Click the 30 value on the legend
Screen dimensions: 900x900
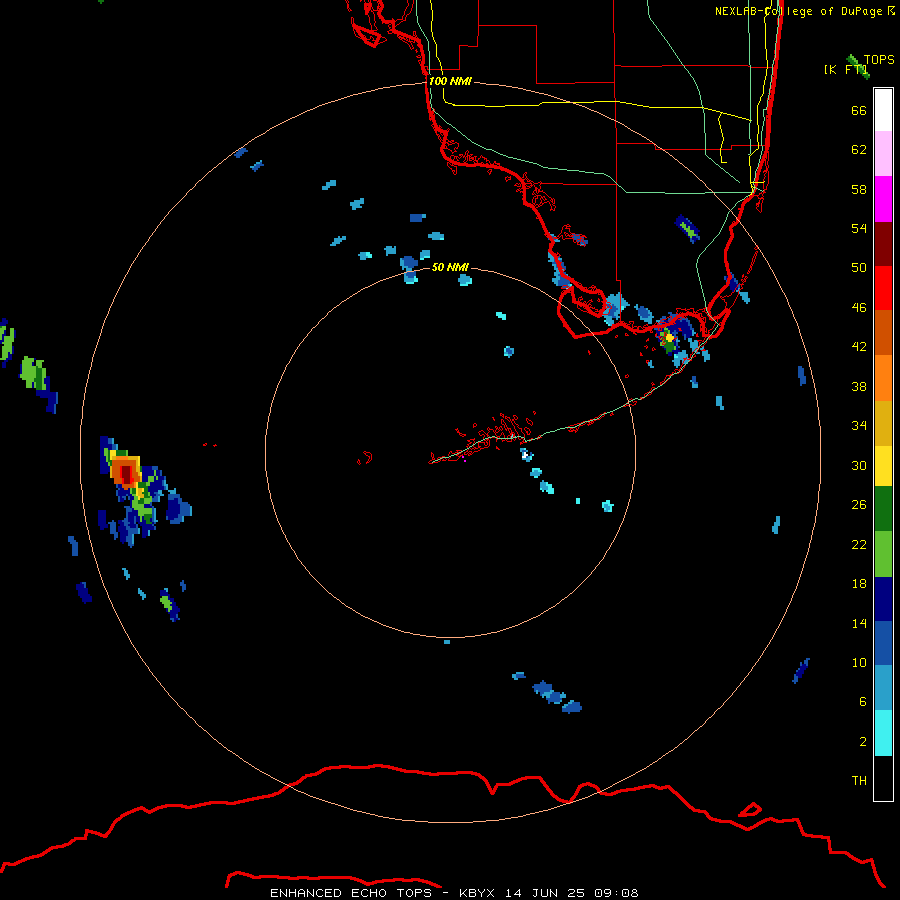859,465
